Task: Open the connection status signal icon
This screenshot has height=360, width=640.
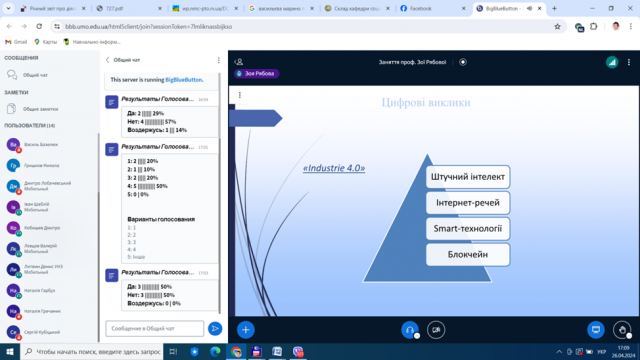Action: (612, 62)
